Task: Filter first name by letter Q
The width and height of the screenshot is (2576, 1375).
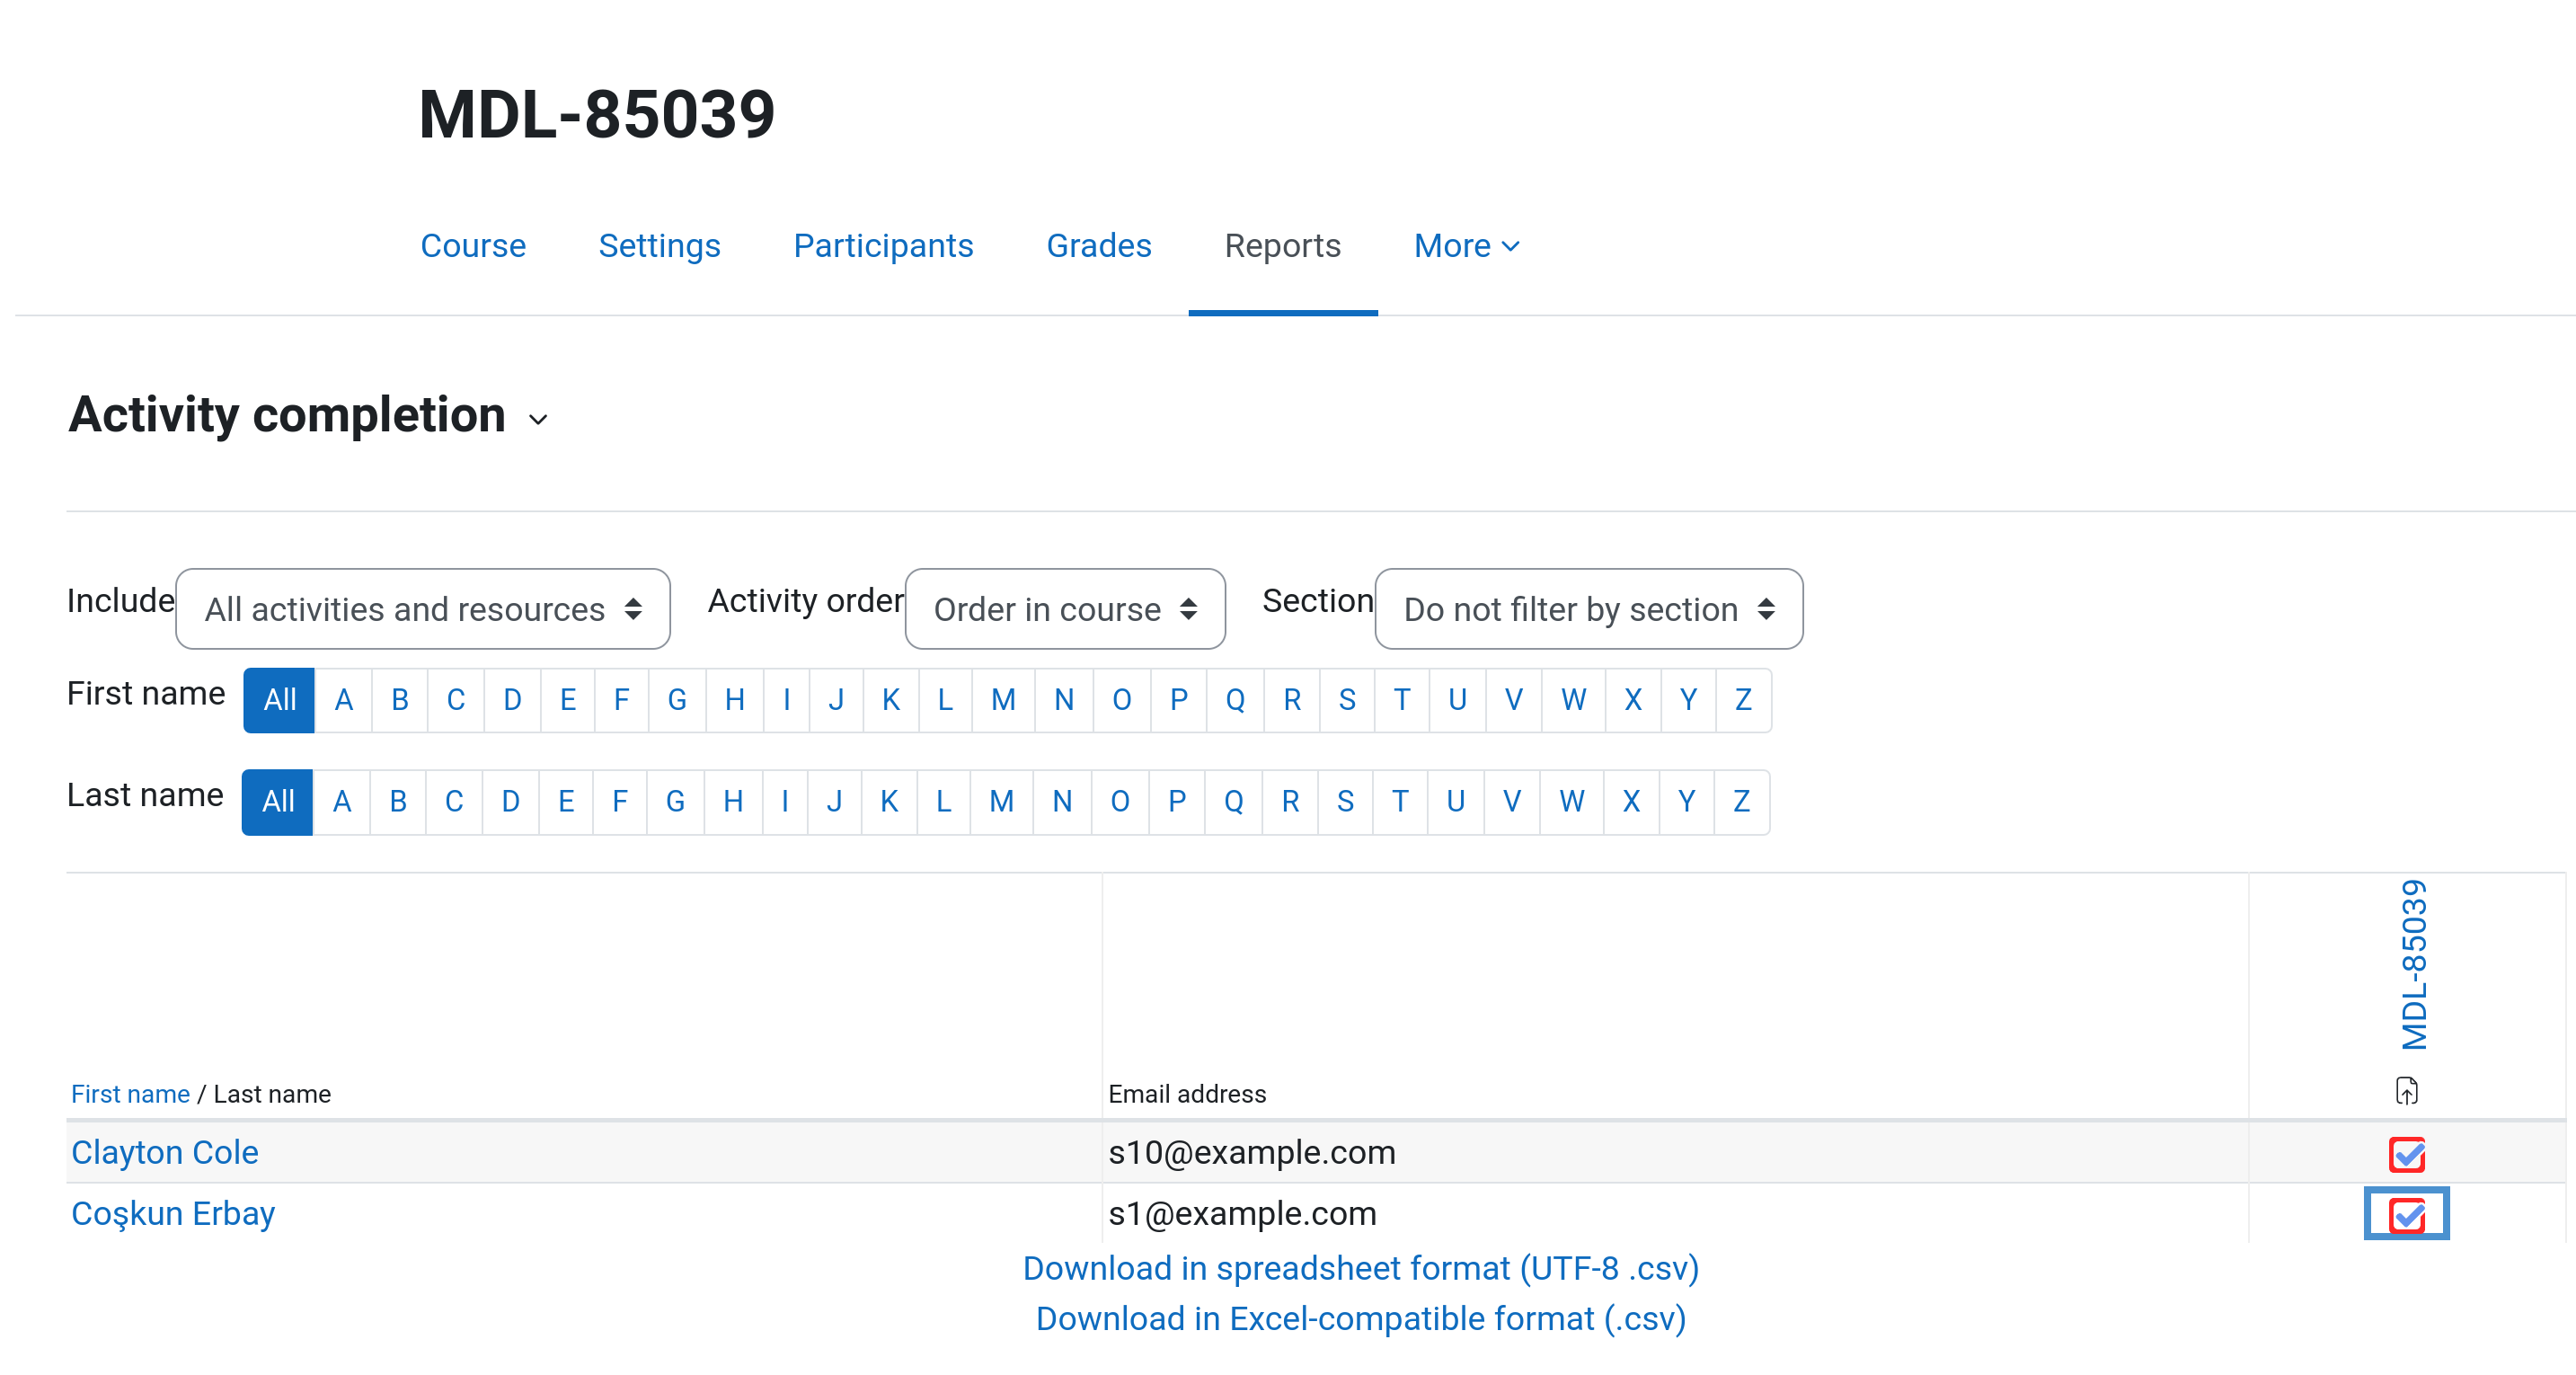Action: coord(1235,700)
